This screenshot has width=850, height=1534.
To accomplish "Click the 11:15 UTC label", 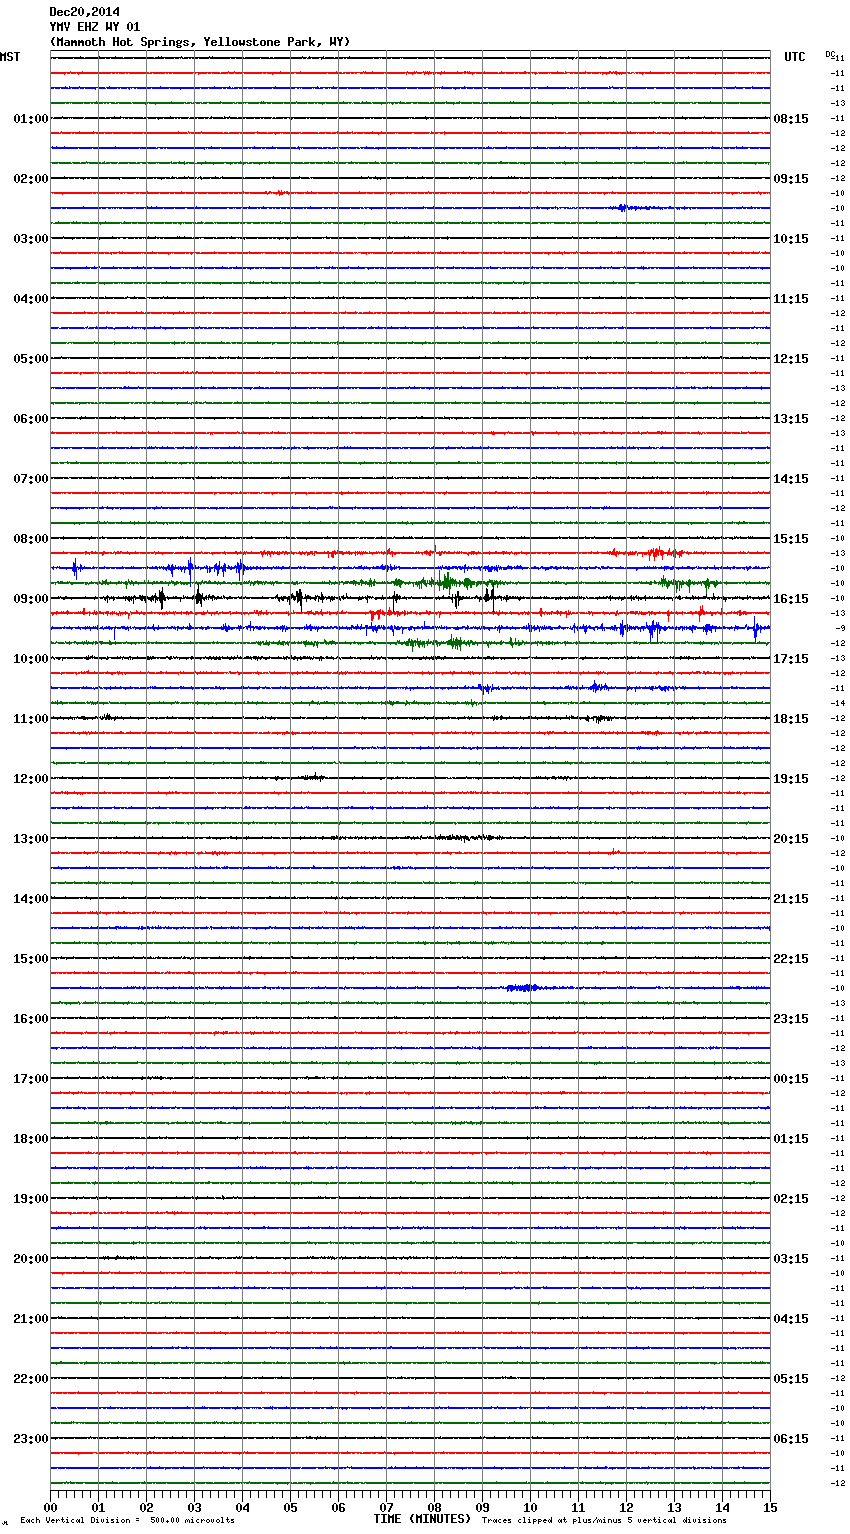I will (x=791, y=299).
